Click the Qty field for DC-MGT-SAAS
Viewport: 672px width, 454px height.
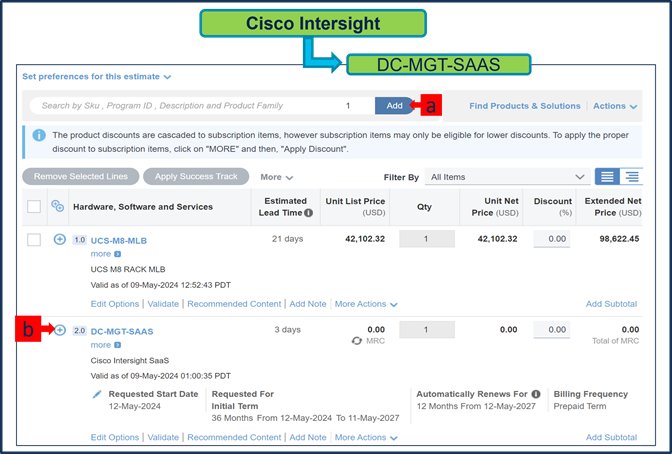tap(427, 330)
